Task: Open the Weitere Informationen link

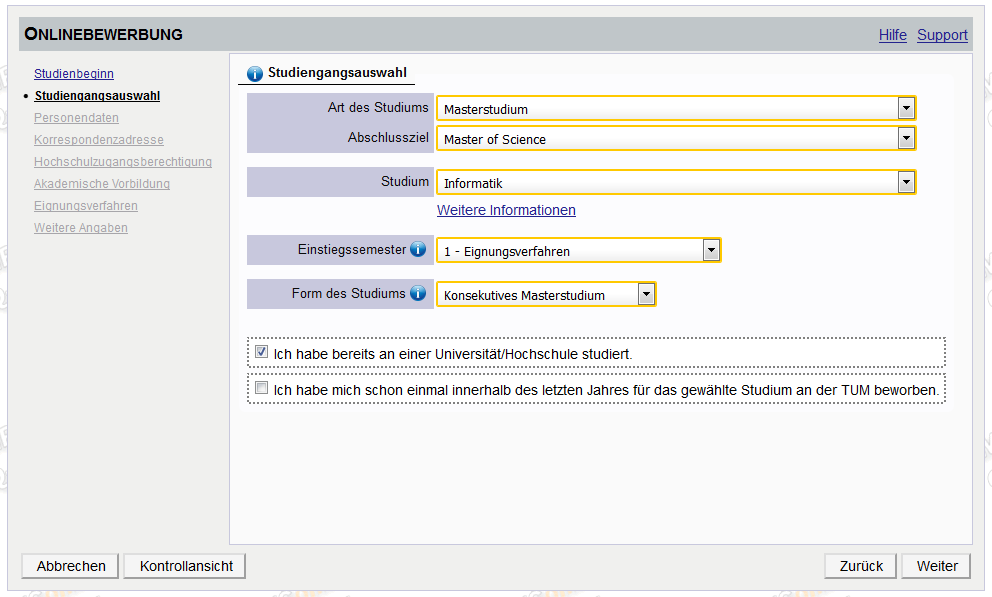Action: (x=506, y=210)
